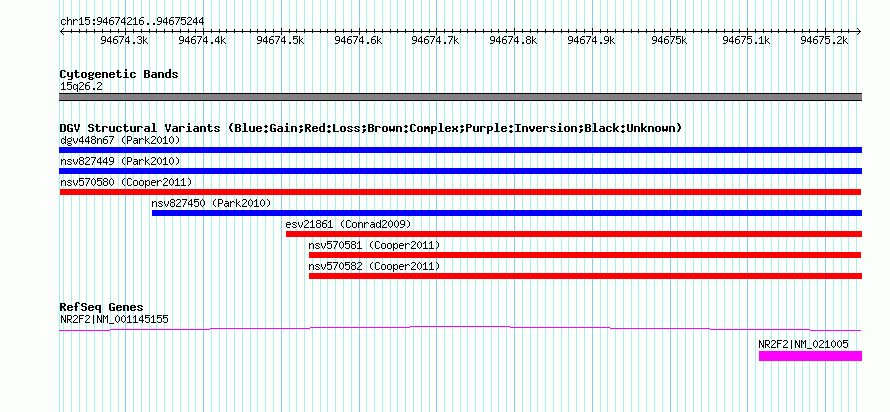The width and height of the screenshot is (890, 412).
Task: Click the 94674.4k ruler tick label
Action: pos(203,40)
